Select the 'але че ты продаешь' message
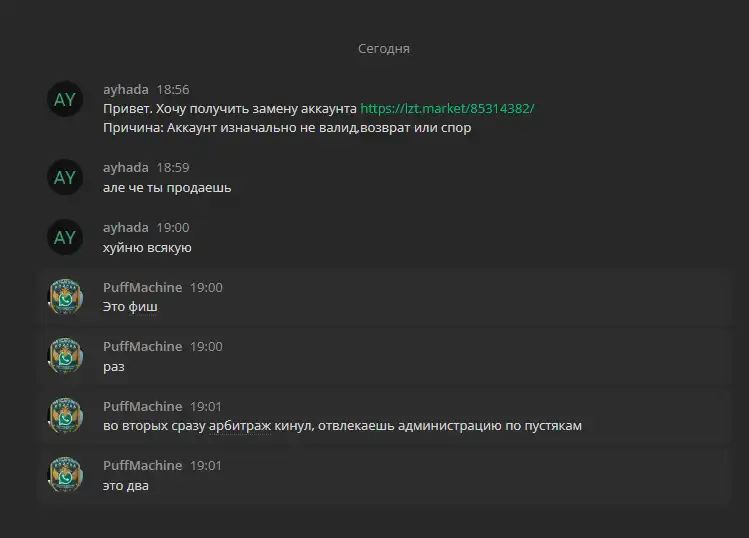The width and height of the screenshot is (749, 538). 167,188
